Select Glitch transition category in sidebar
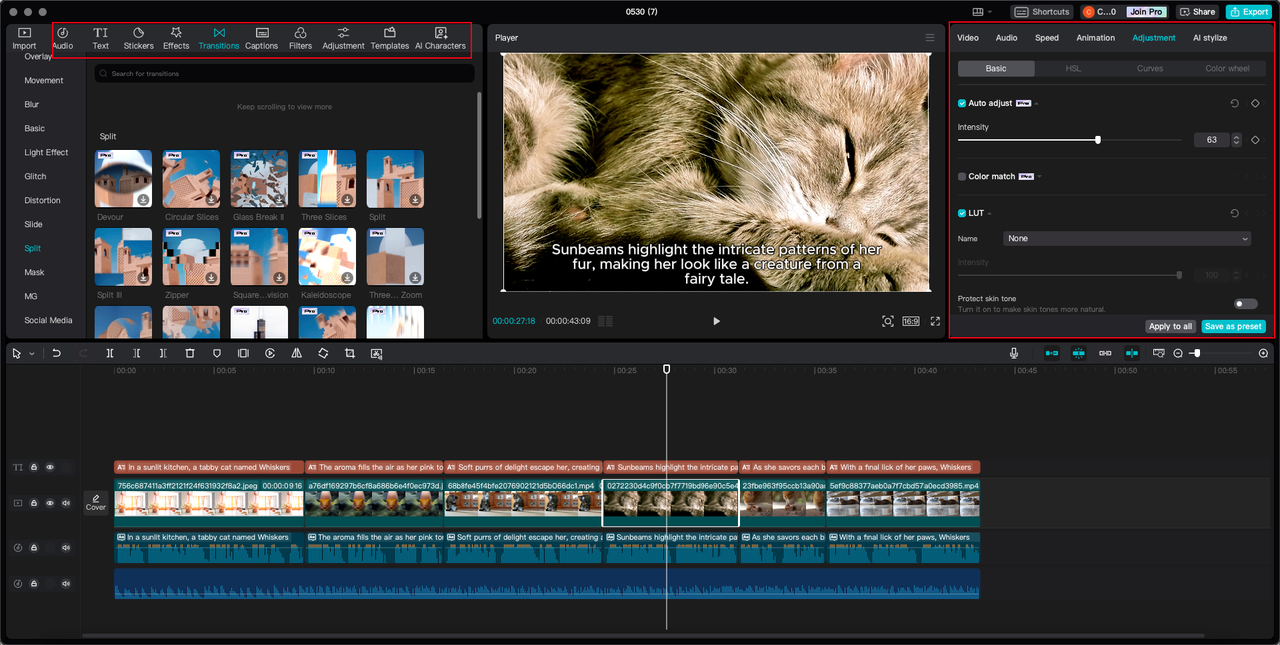1280x645 pixels. point(35,176)
